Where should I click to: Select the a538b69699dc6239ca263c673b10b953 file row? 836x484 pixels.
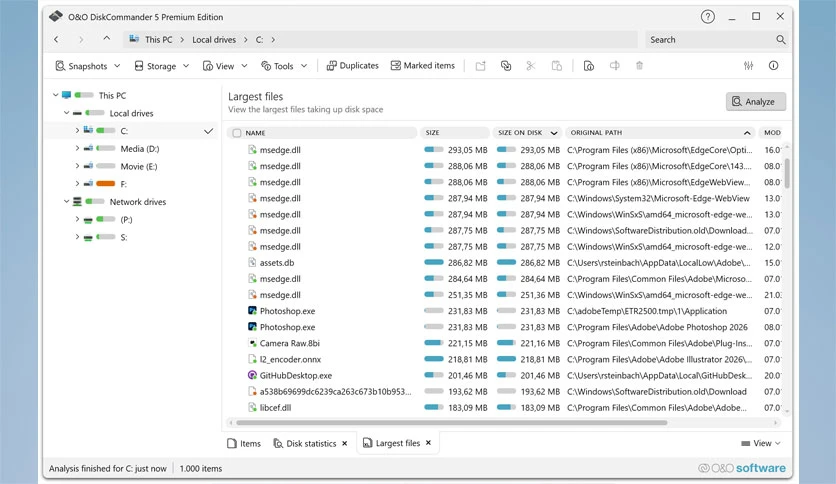pyautogui.click(x=504, y=391)
